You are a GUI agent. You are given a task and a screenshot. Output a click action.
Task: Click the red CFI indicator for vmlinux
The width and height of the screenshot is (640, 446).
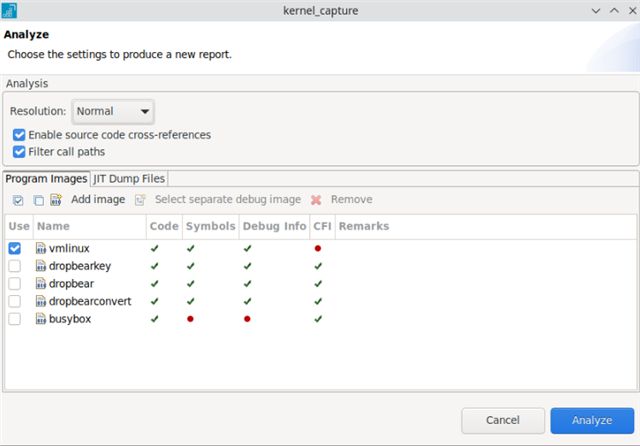coord(318,248)
